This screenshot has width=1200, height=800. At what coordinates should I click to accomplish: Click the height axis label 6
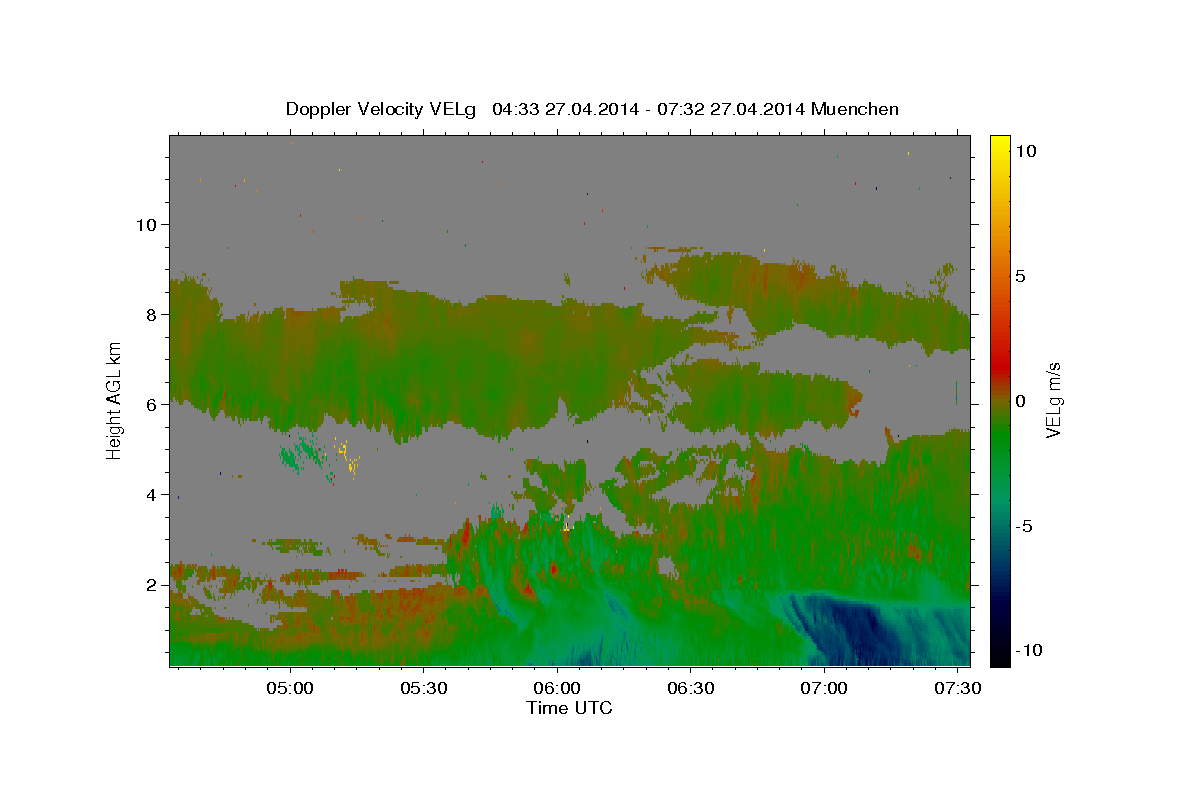point(152,404)
